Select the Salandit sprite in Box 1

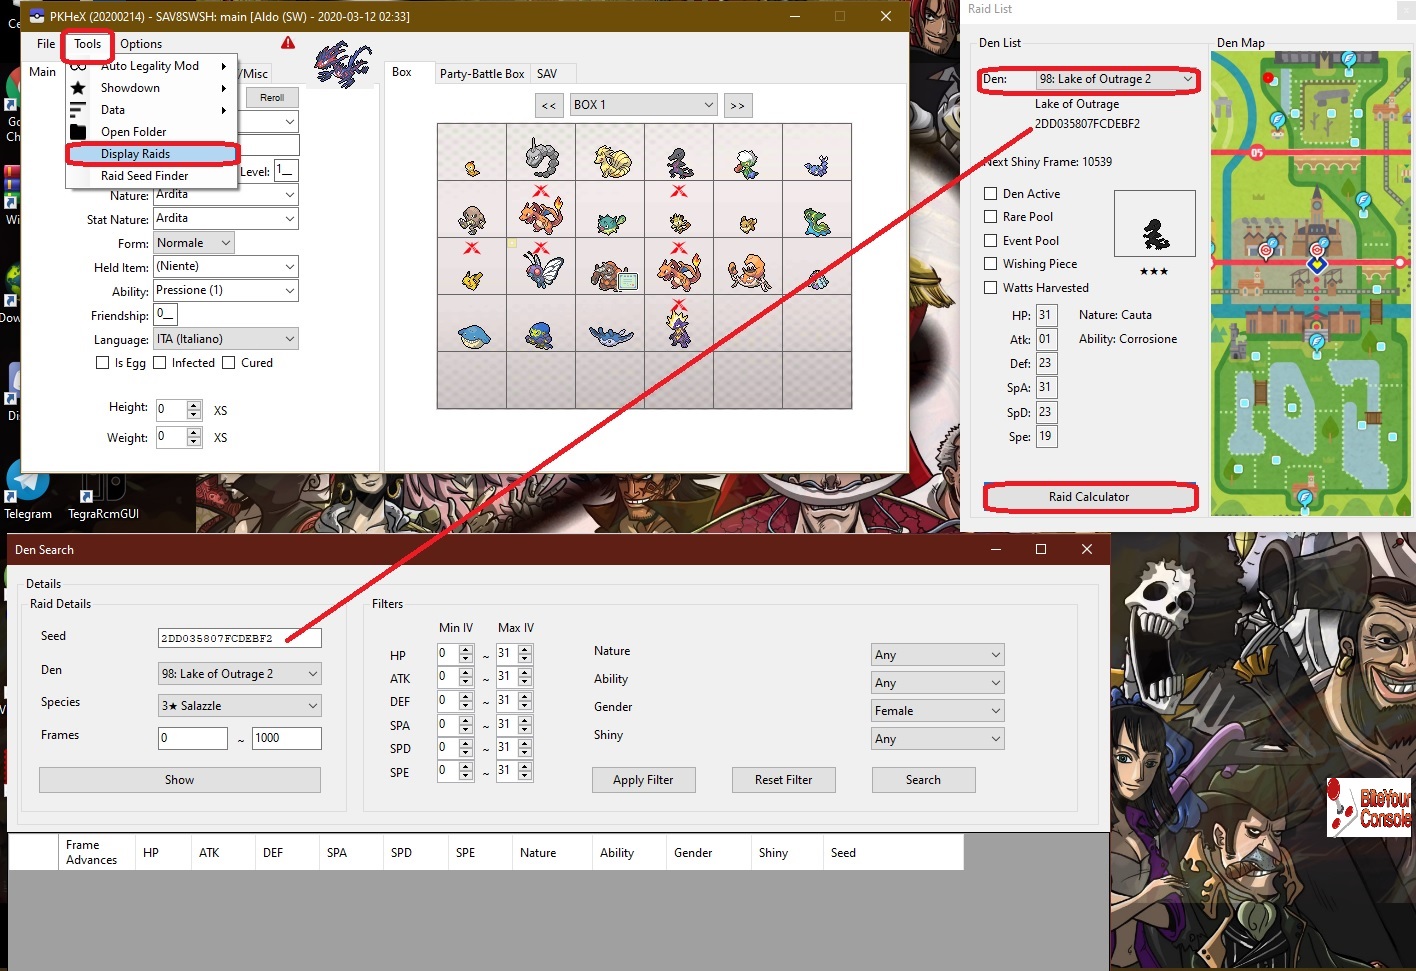(x=680, y=162)
